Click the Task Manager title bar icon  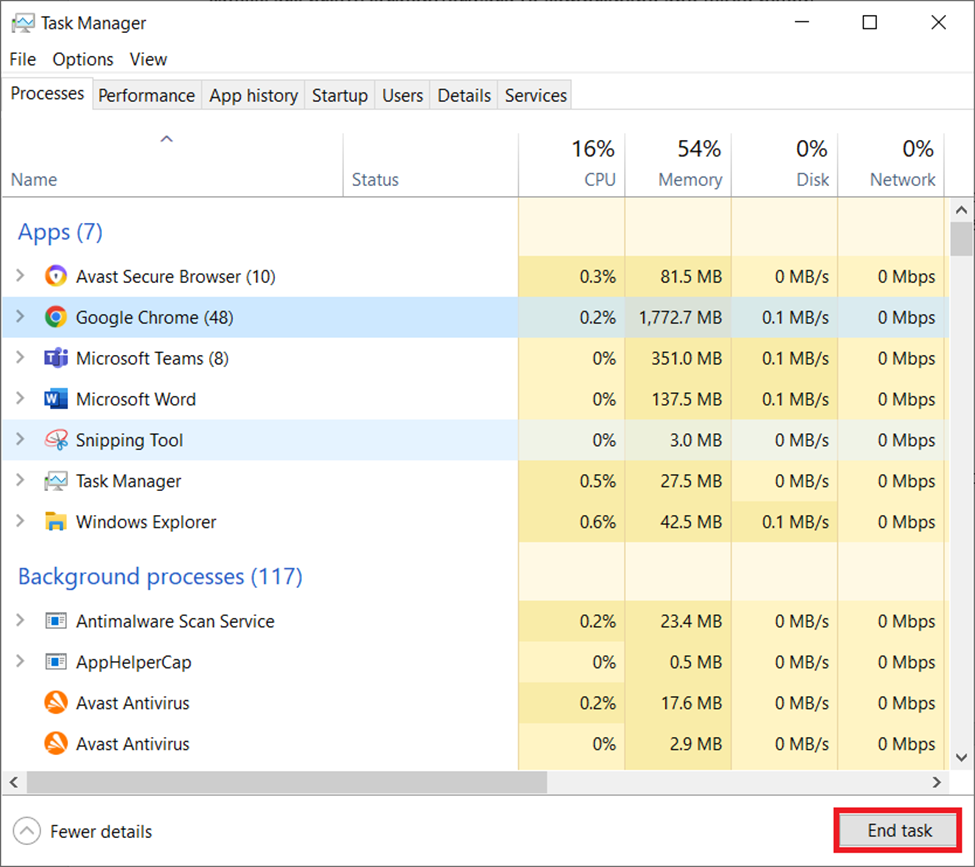click(x=23, y=23)
